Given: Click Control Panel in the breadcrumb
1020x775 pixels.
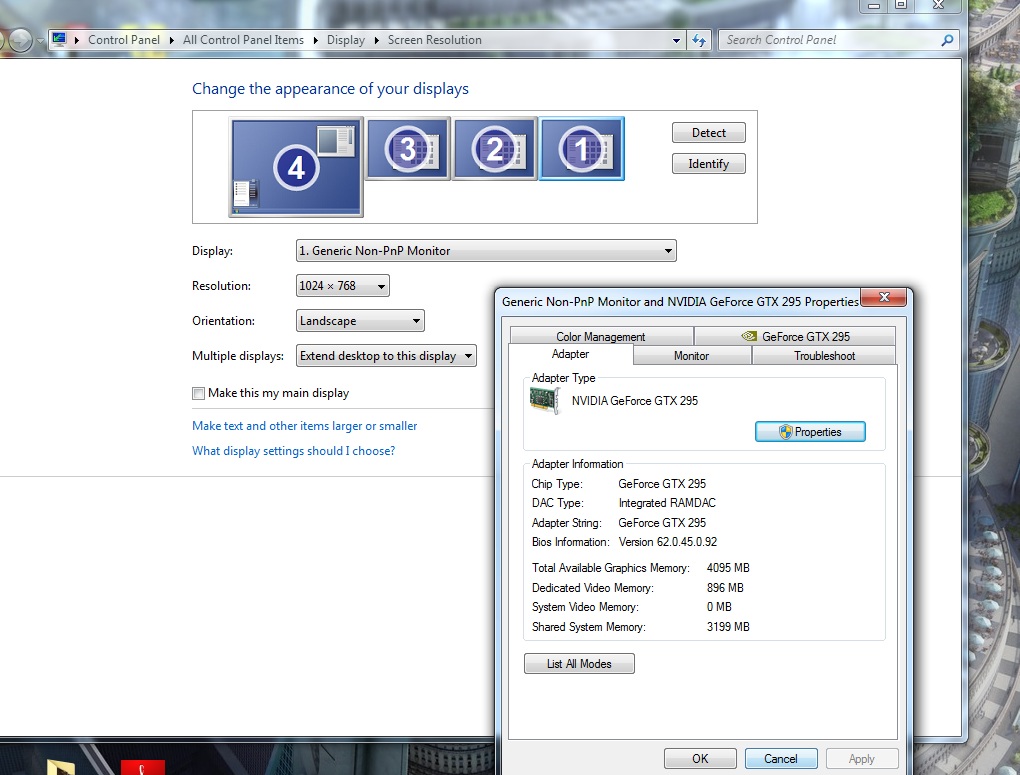Looking at the screenshot, I should [x=124, y=40].
